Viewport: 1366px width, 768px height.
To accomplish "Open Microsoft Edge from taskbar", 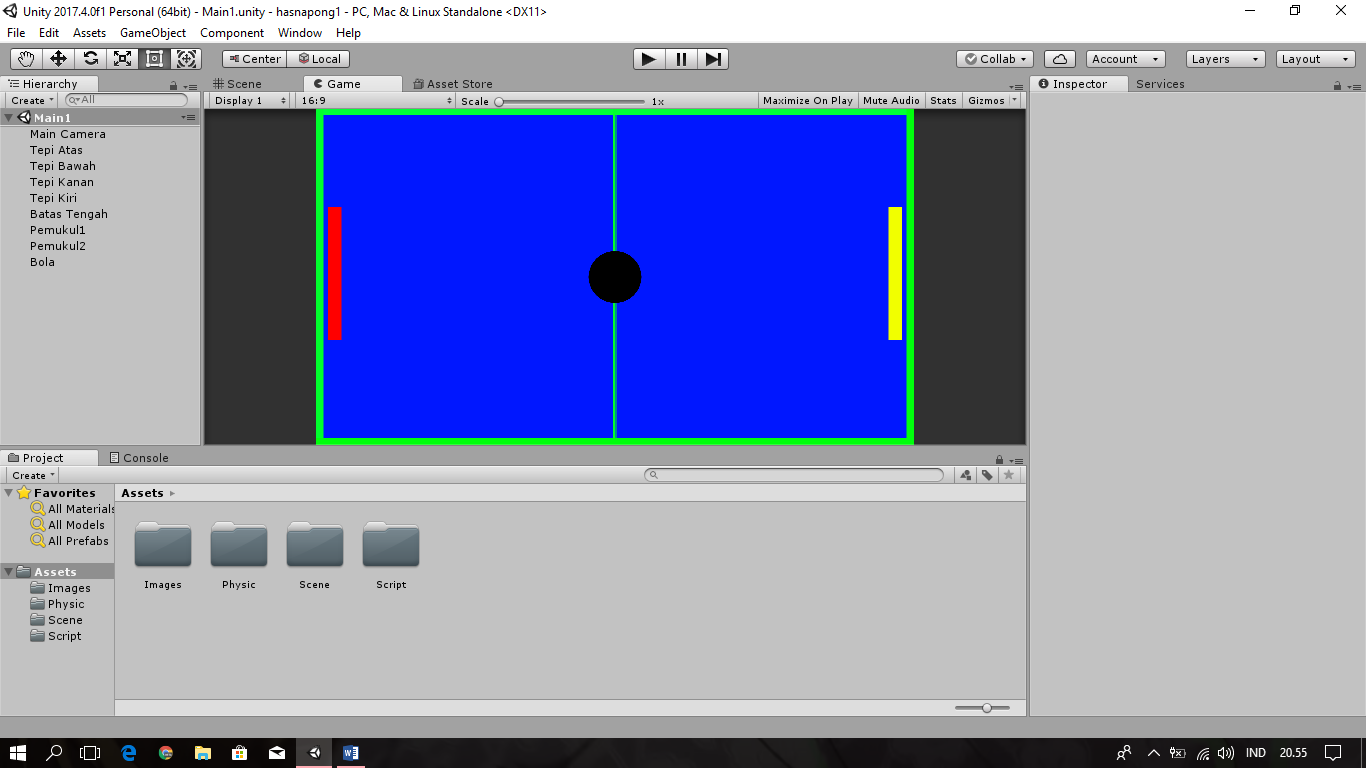I will 128,753.
